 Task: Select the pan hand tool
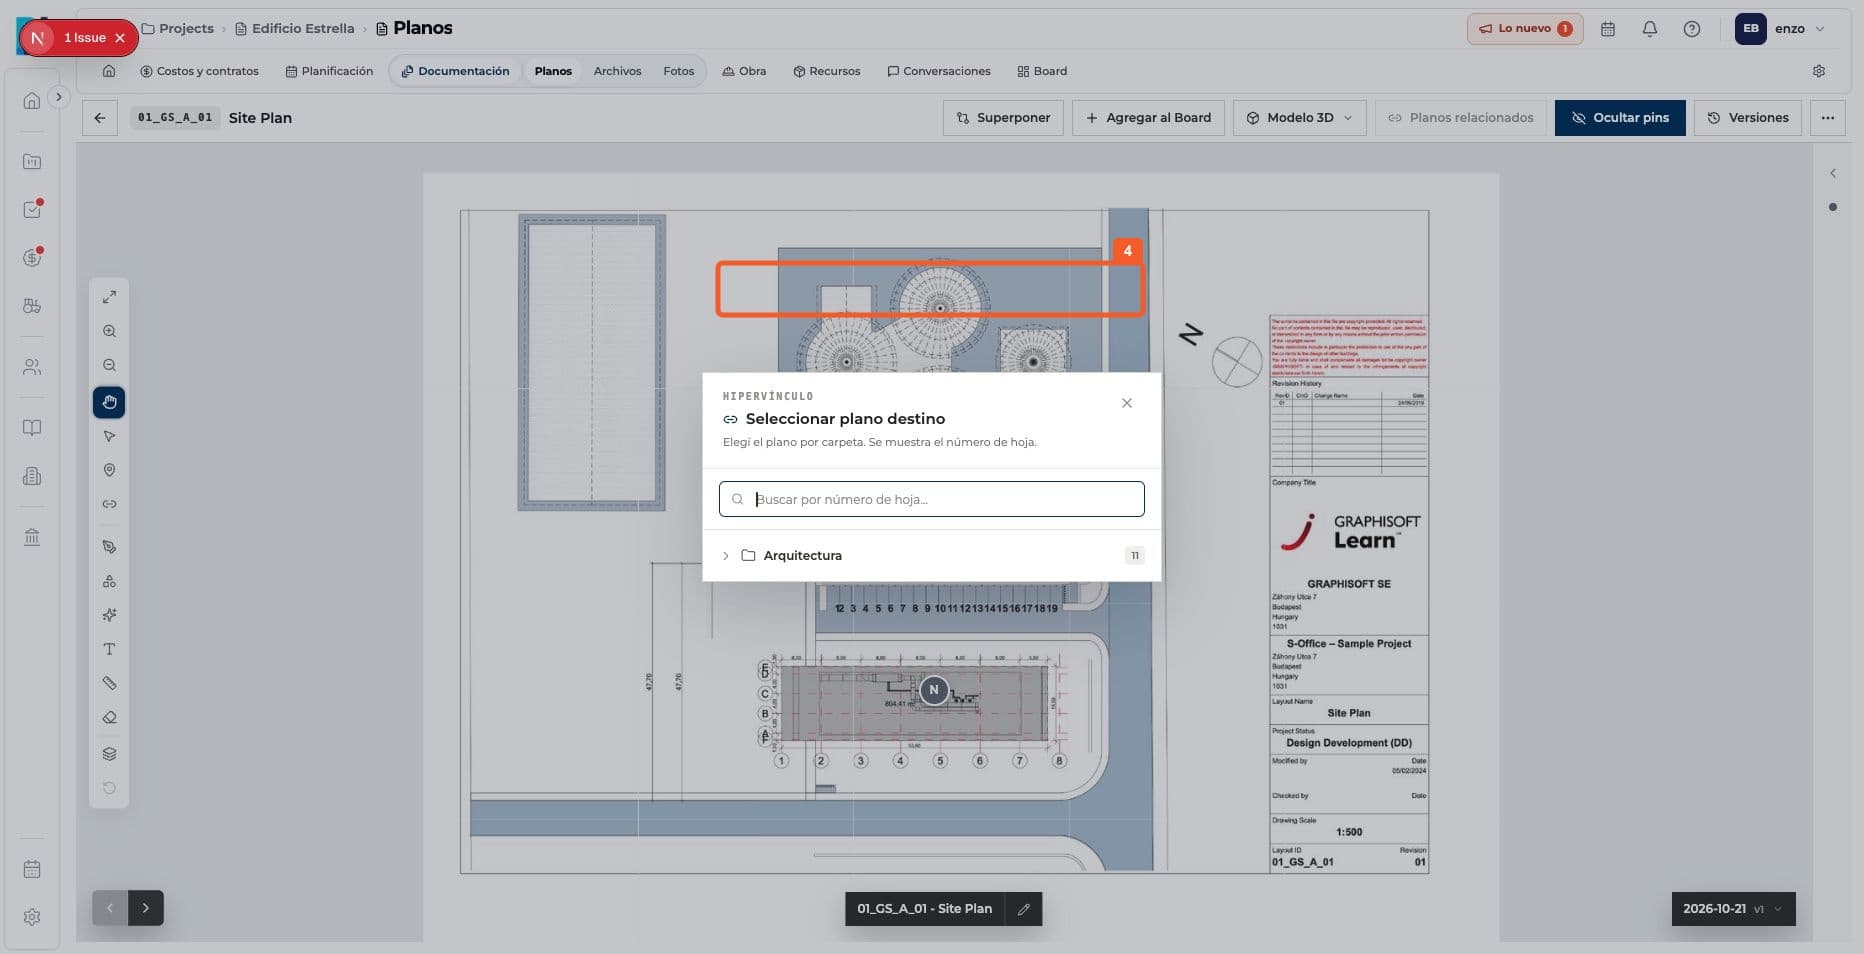tap(109, 402)
